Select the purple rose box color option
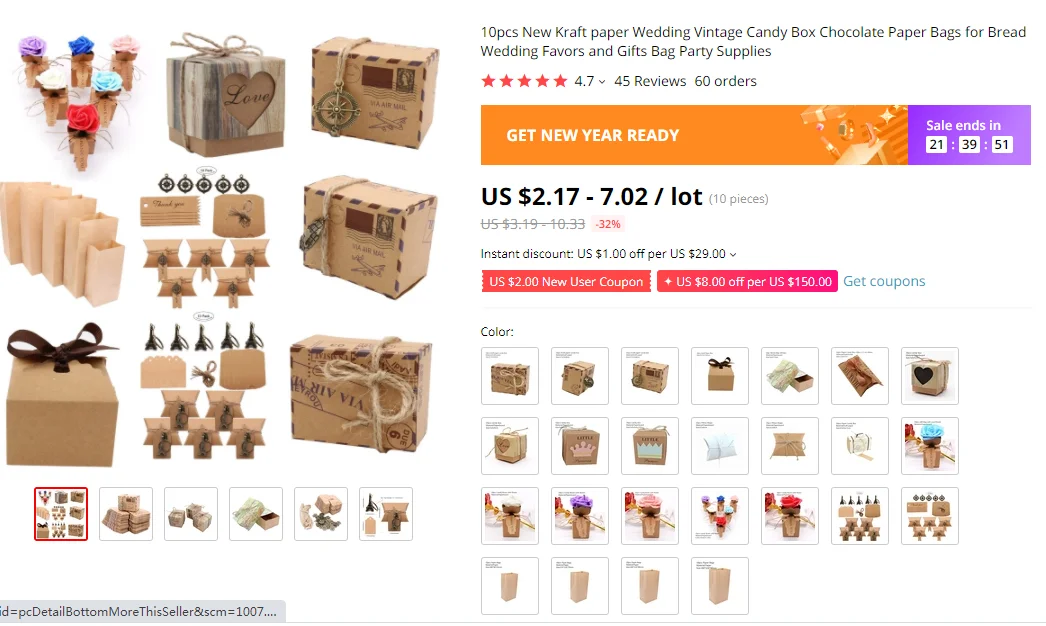Viewport: 1046px width, 626px height. pos(580,516)
